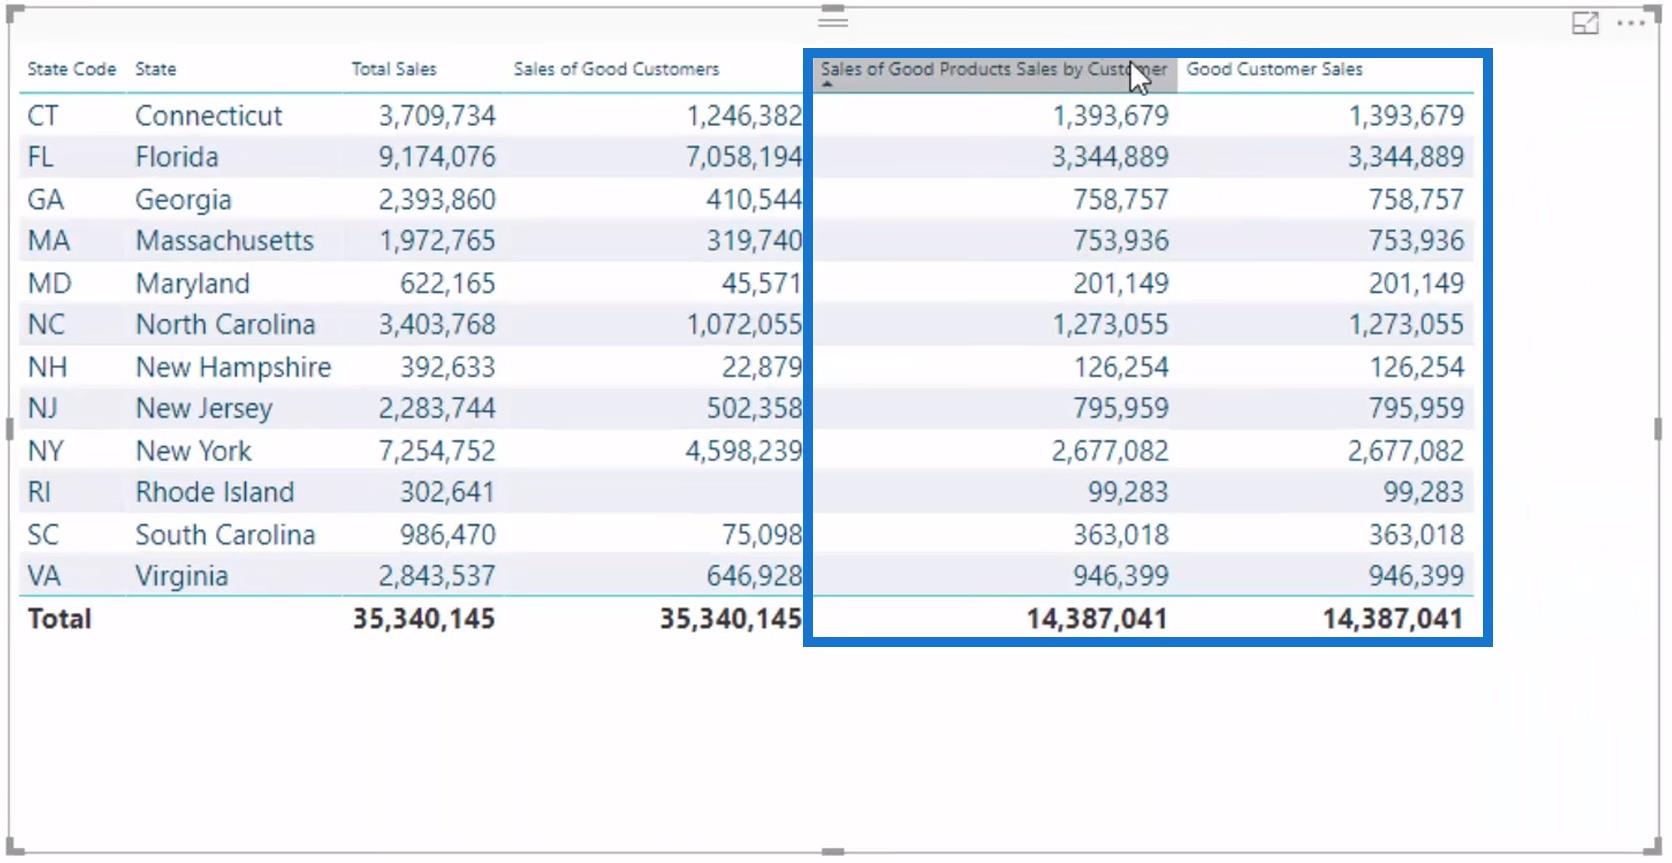1672x863 pixels.
Task: Sort by Total Sales column header
Action: tap(394, 69)
